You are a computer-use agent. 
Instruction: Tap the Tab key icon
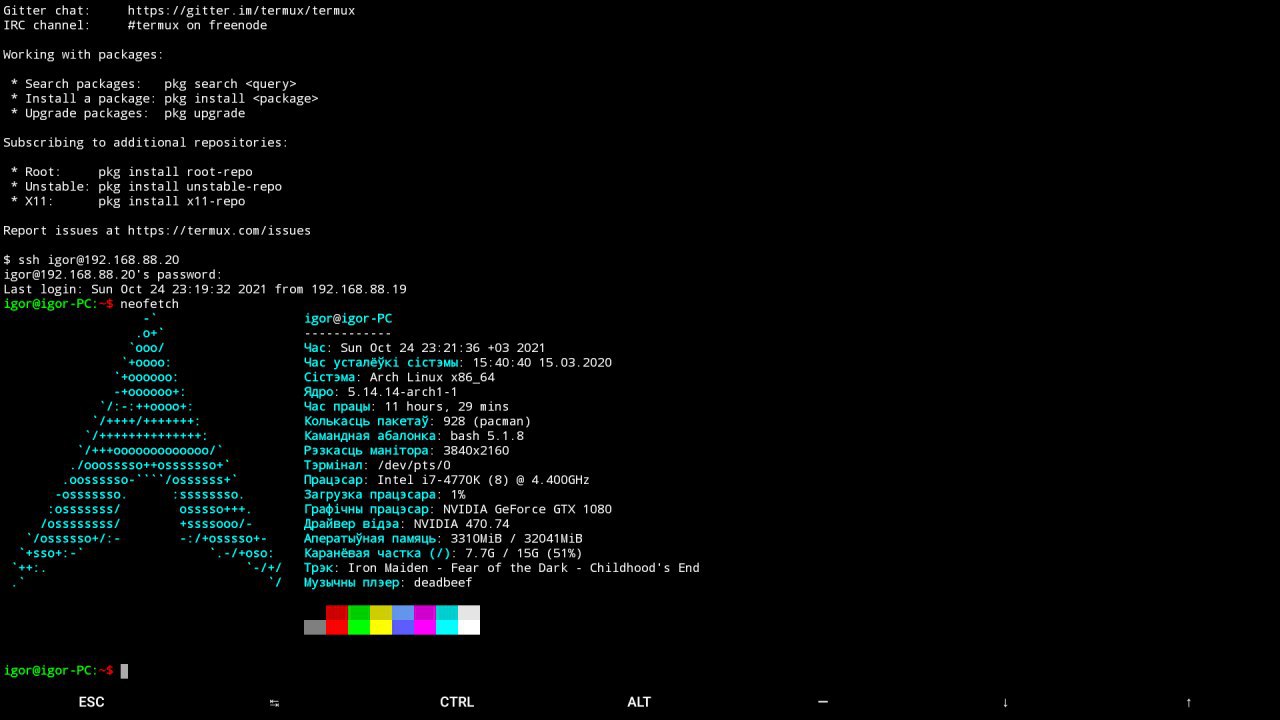pyautogui.click(x=274, y=703)
